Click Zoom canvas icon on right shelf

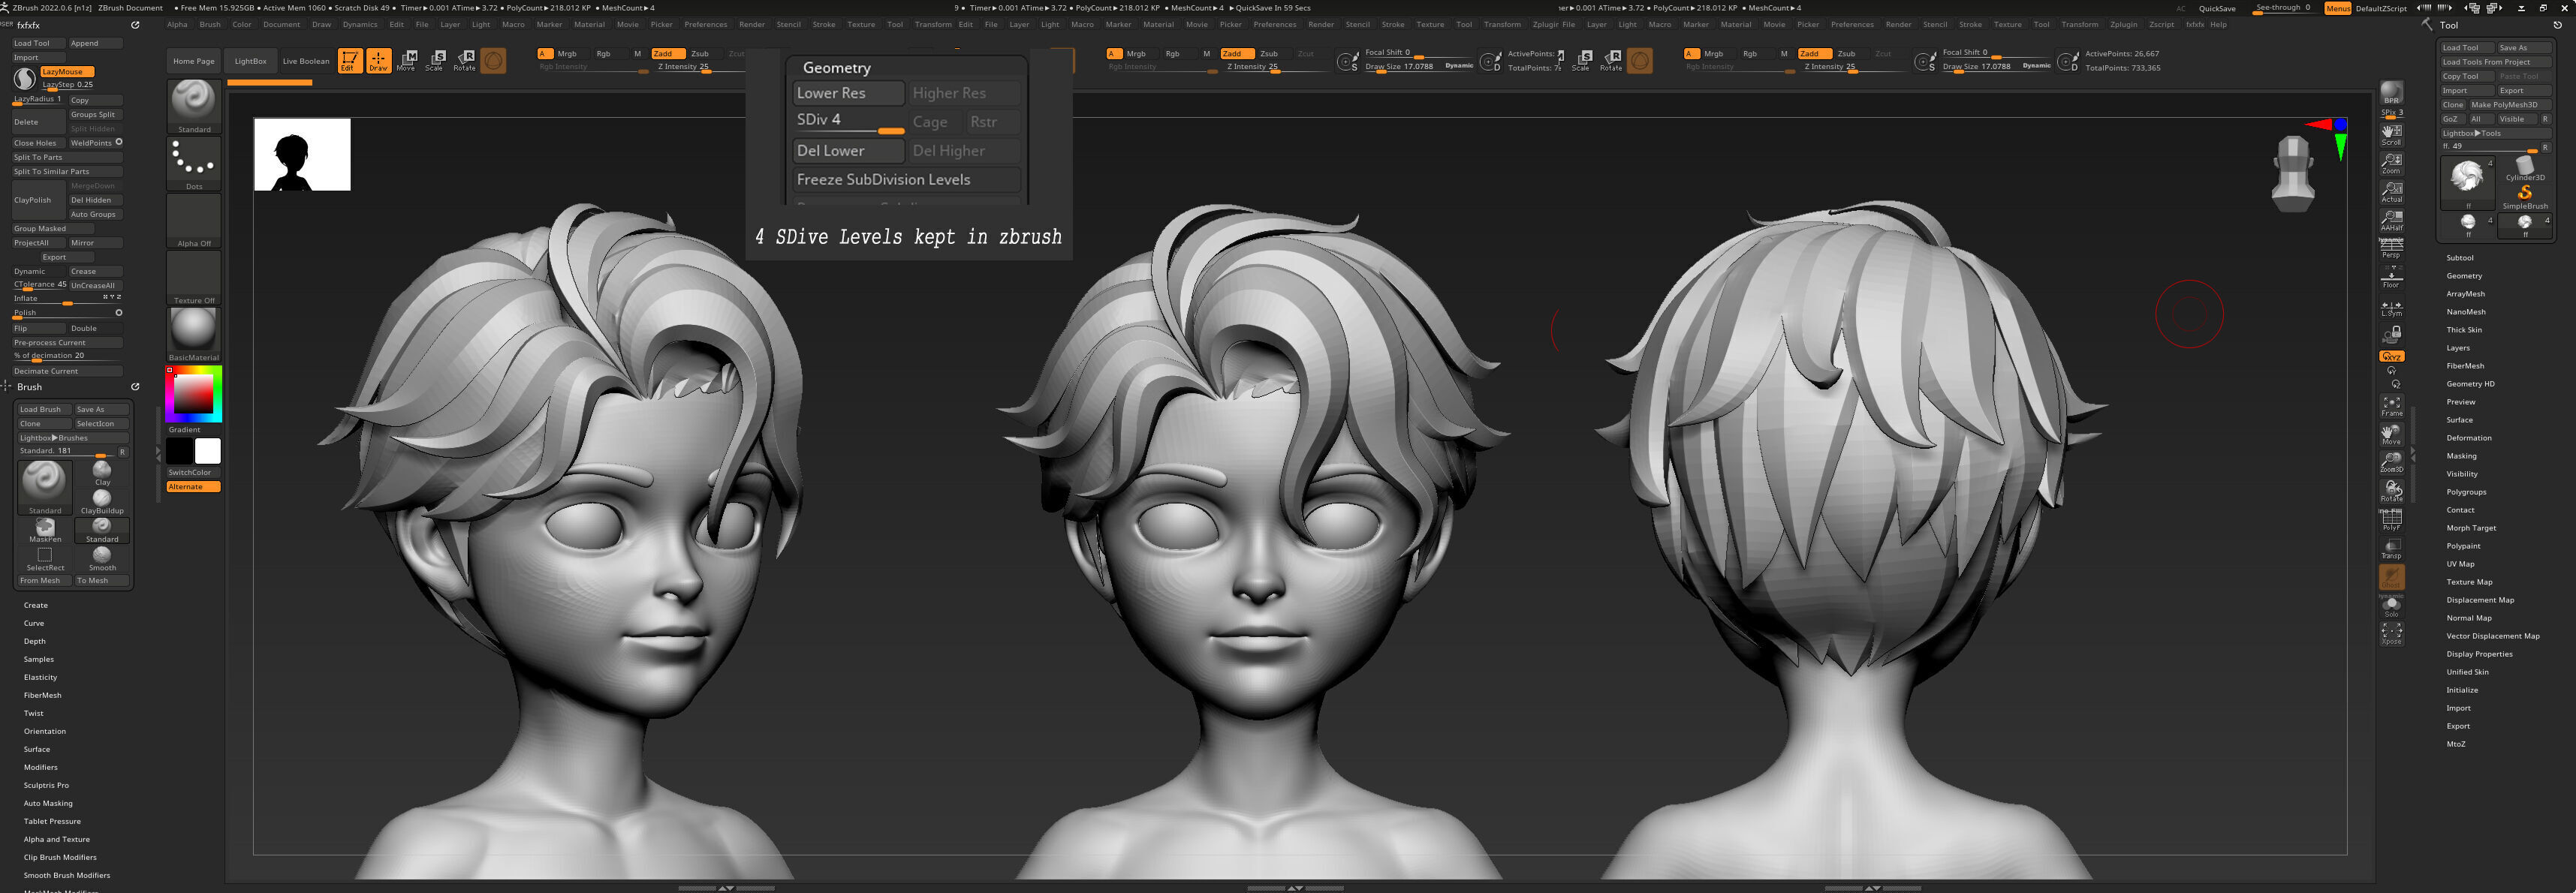pos(2391,163)
